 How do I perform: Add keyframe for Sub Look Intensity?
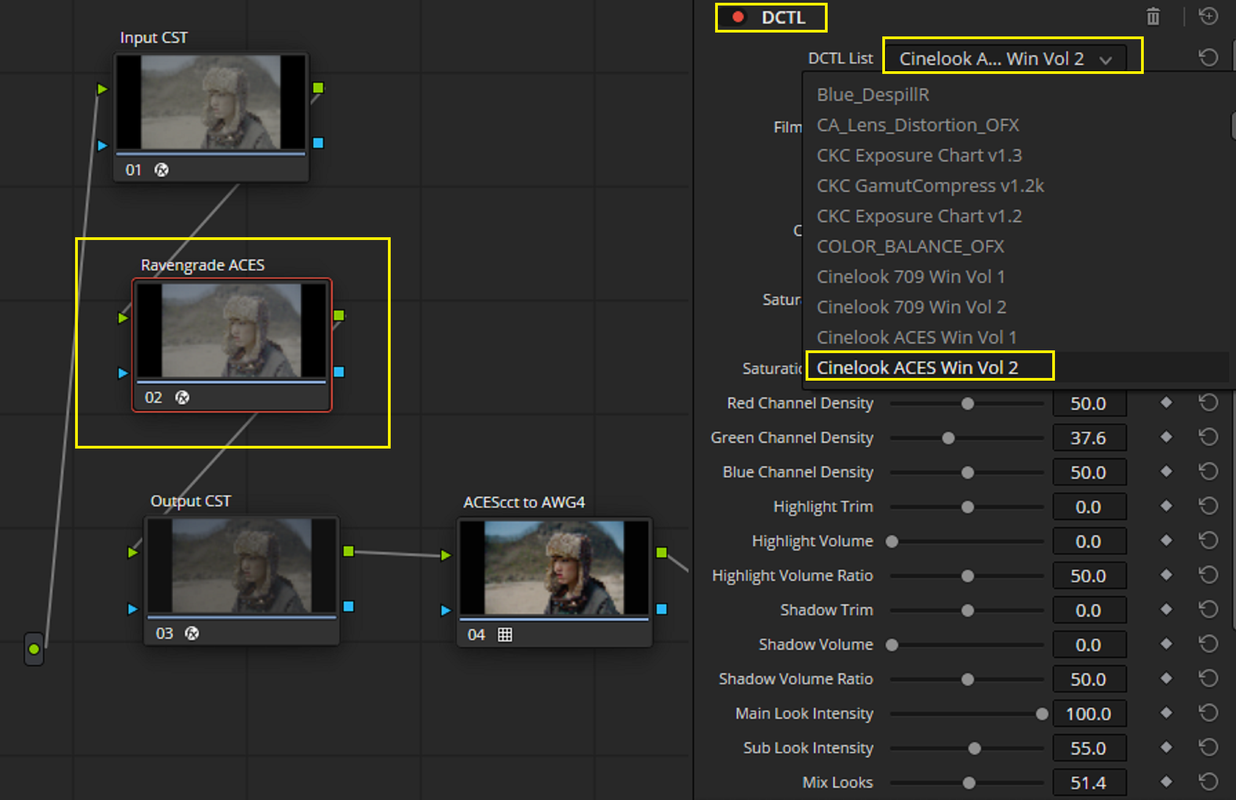point(1166,748)
